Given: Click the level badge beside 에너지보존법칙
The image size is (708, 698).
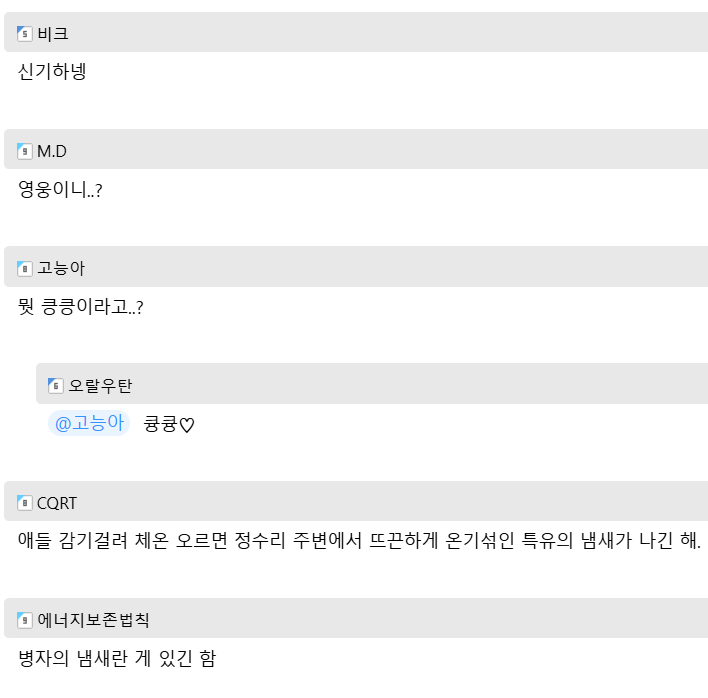Looking at the screenshot, I should tap(25, 620).
